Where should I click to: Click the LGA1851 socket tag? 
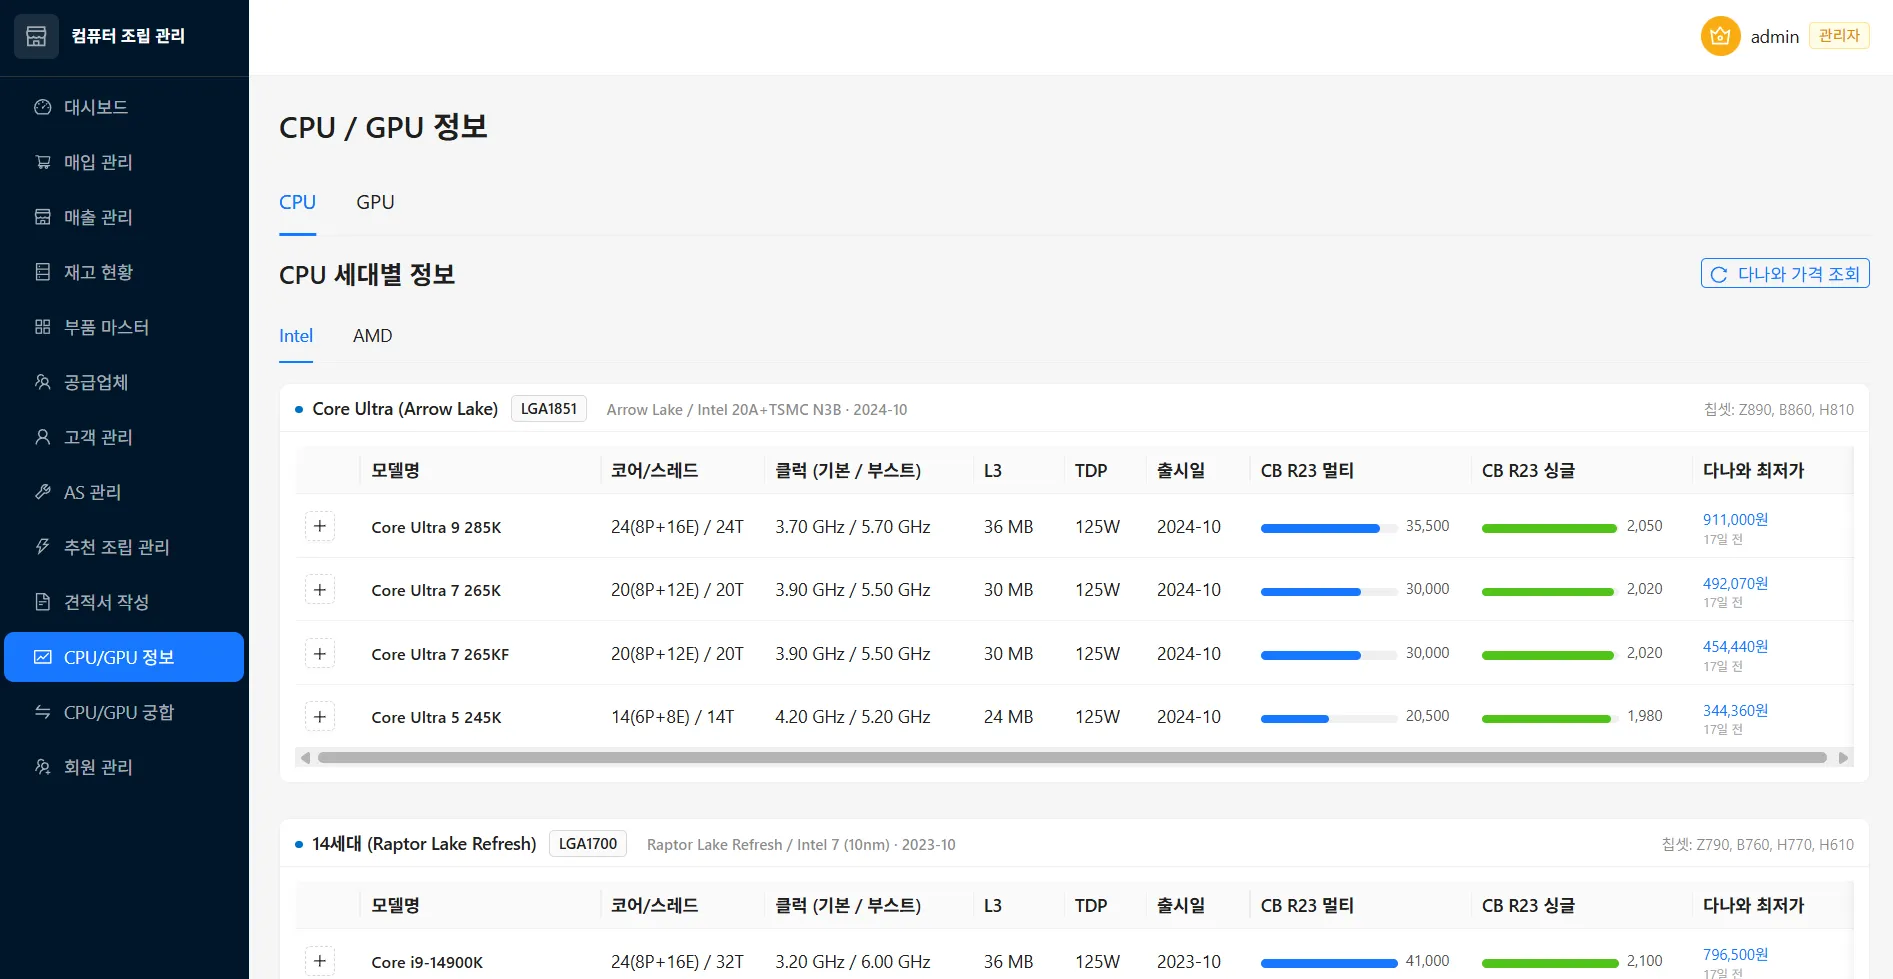point(549,409)
